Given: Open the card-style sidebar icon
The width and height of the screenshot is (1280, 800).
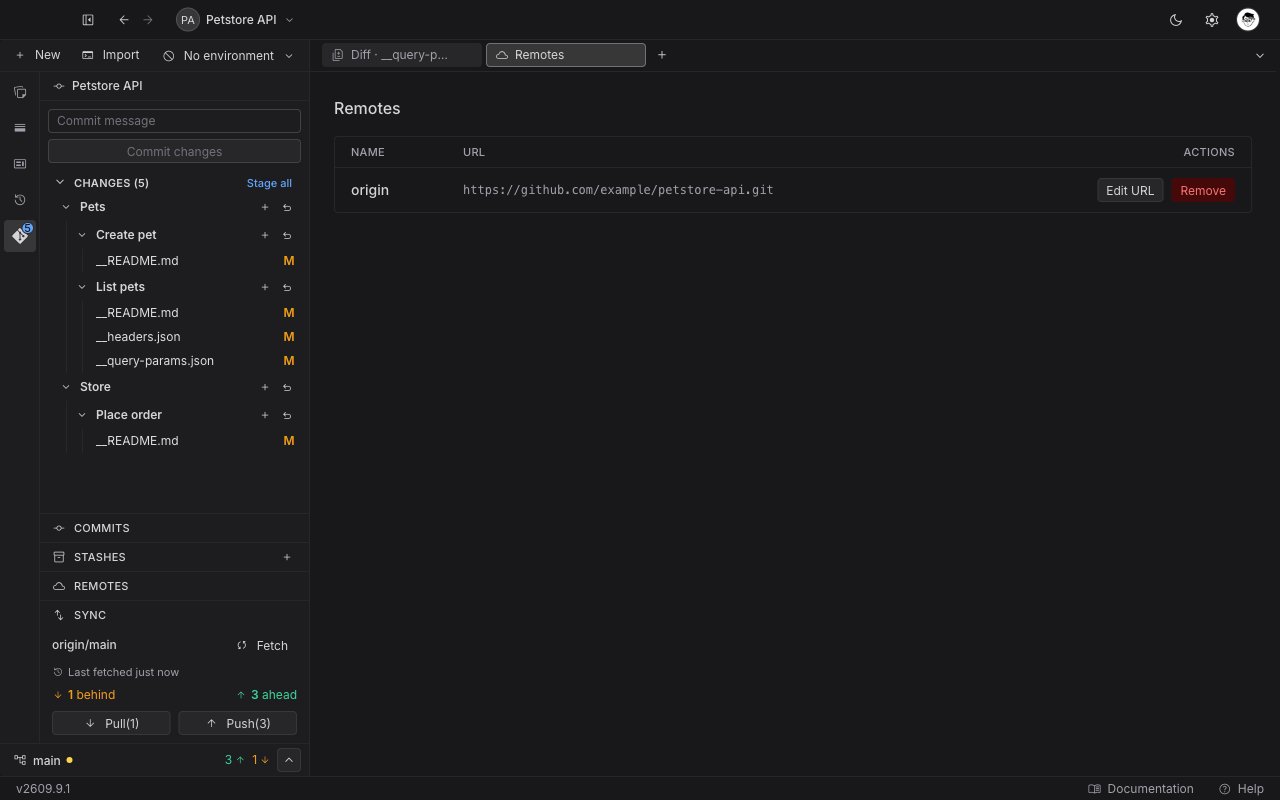Looking at the screenshot, I should pos(20,164).
